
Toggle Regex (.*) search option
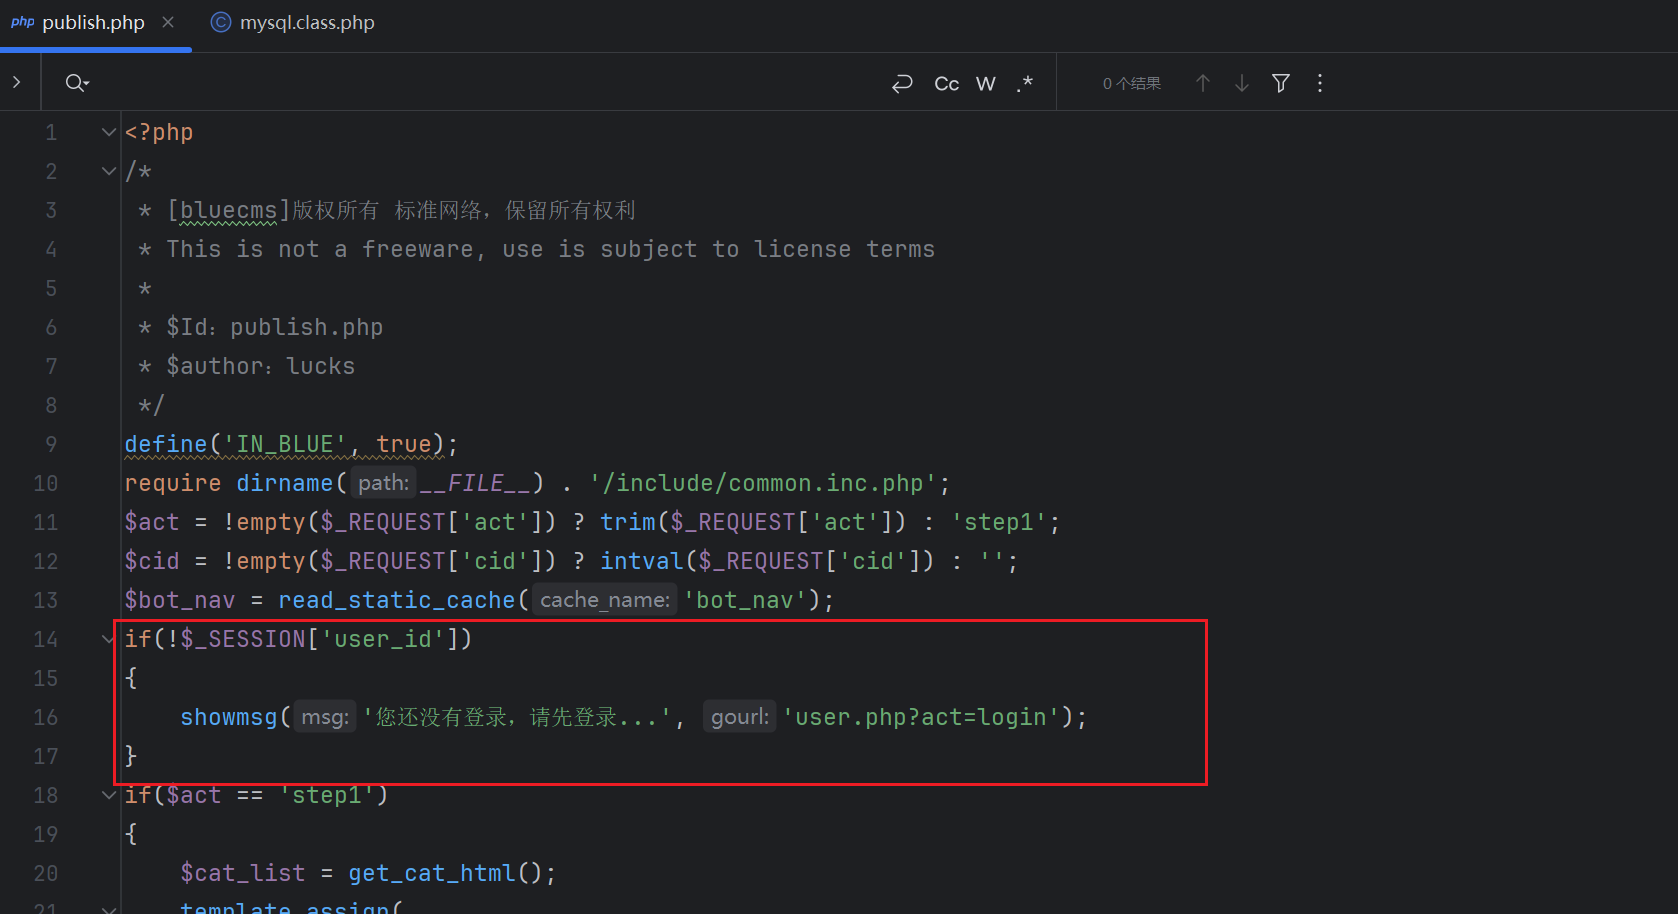point(1024,83)
